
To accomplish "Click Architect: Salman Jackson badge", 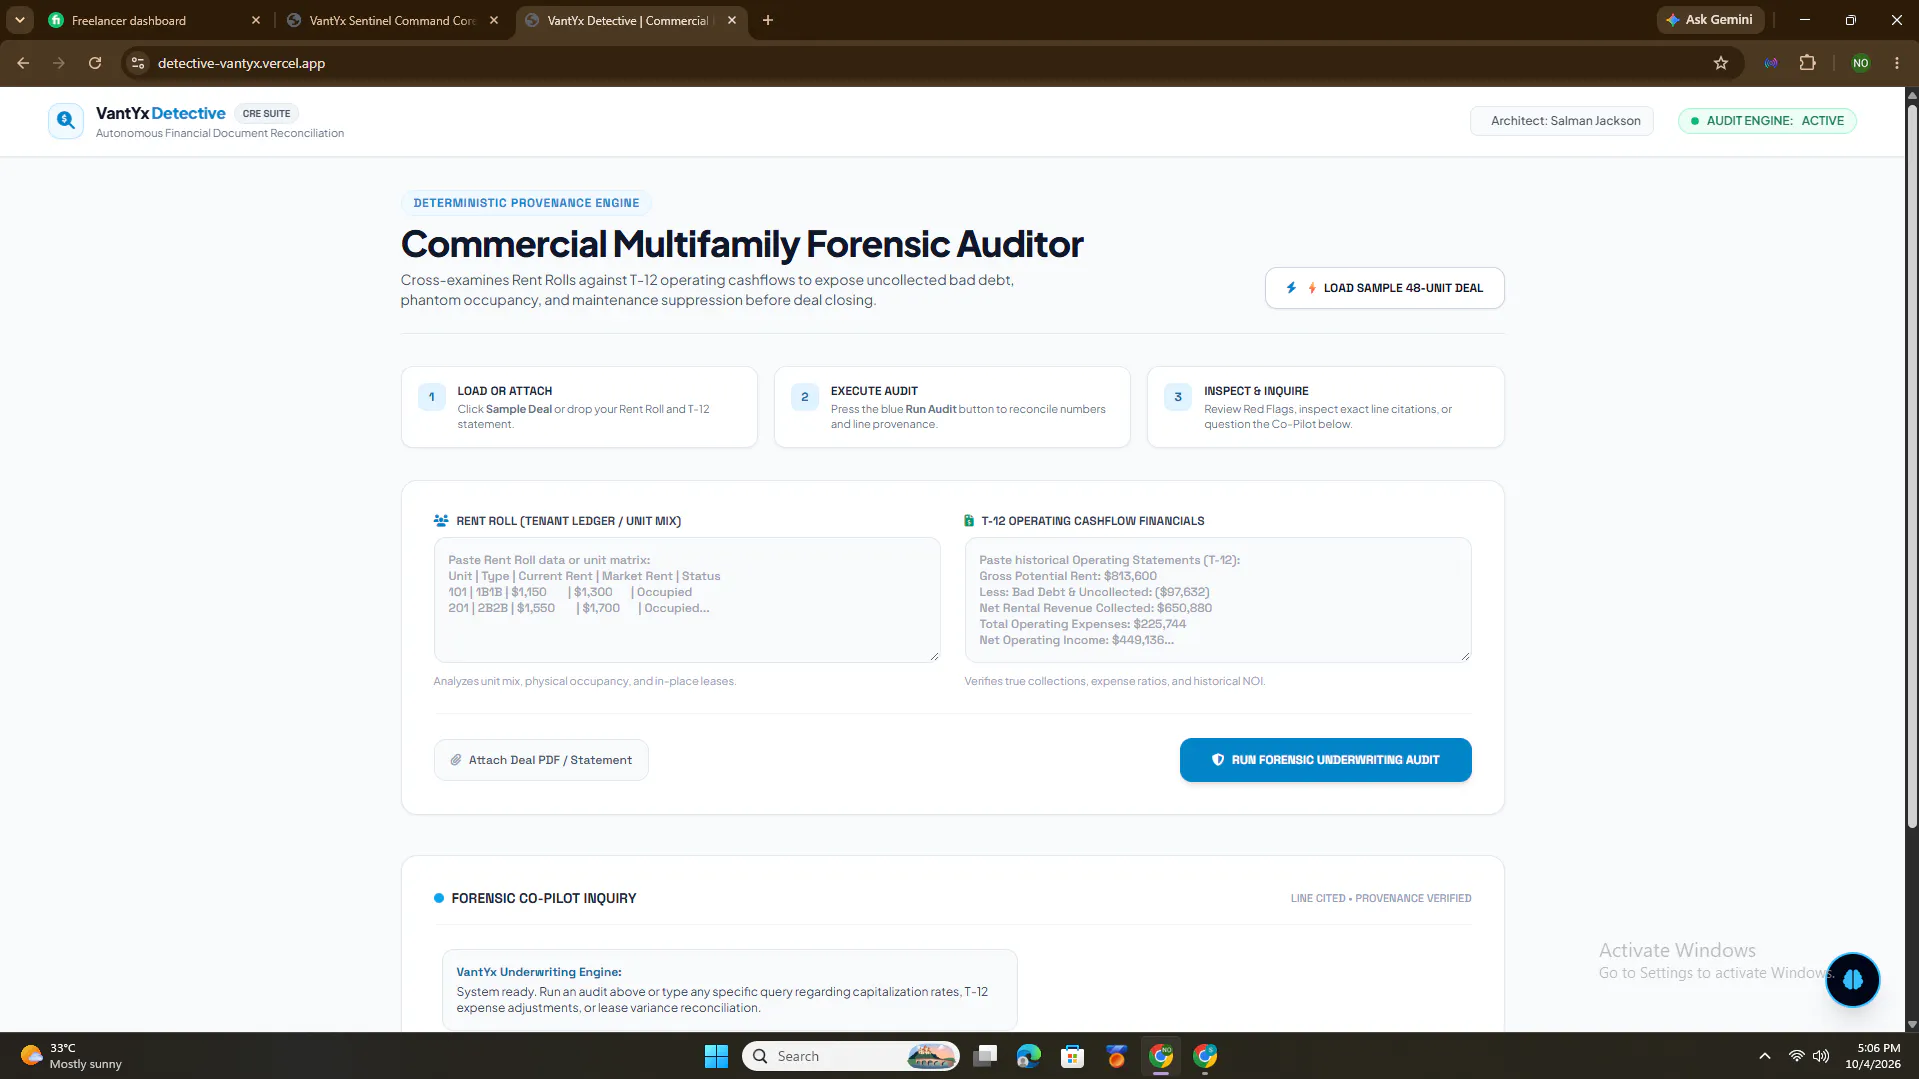I will pyautogui.click(x=1561, y=121).
